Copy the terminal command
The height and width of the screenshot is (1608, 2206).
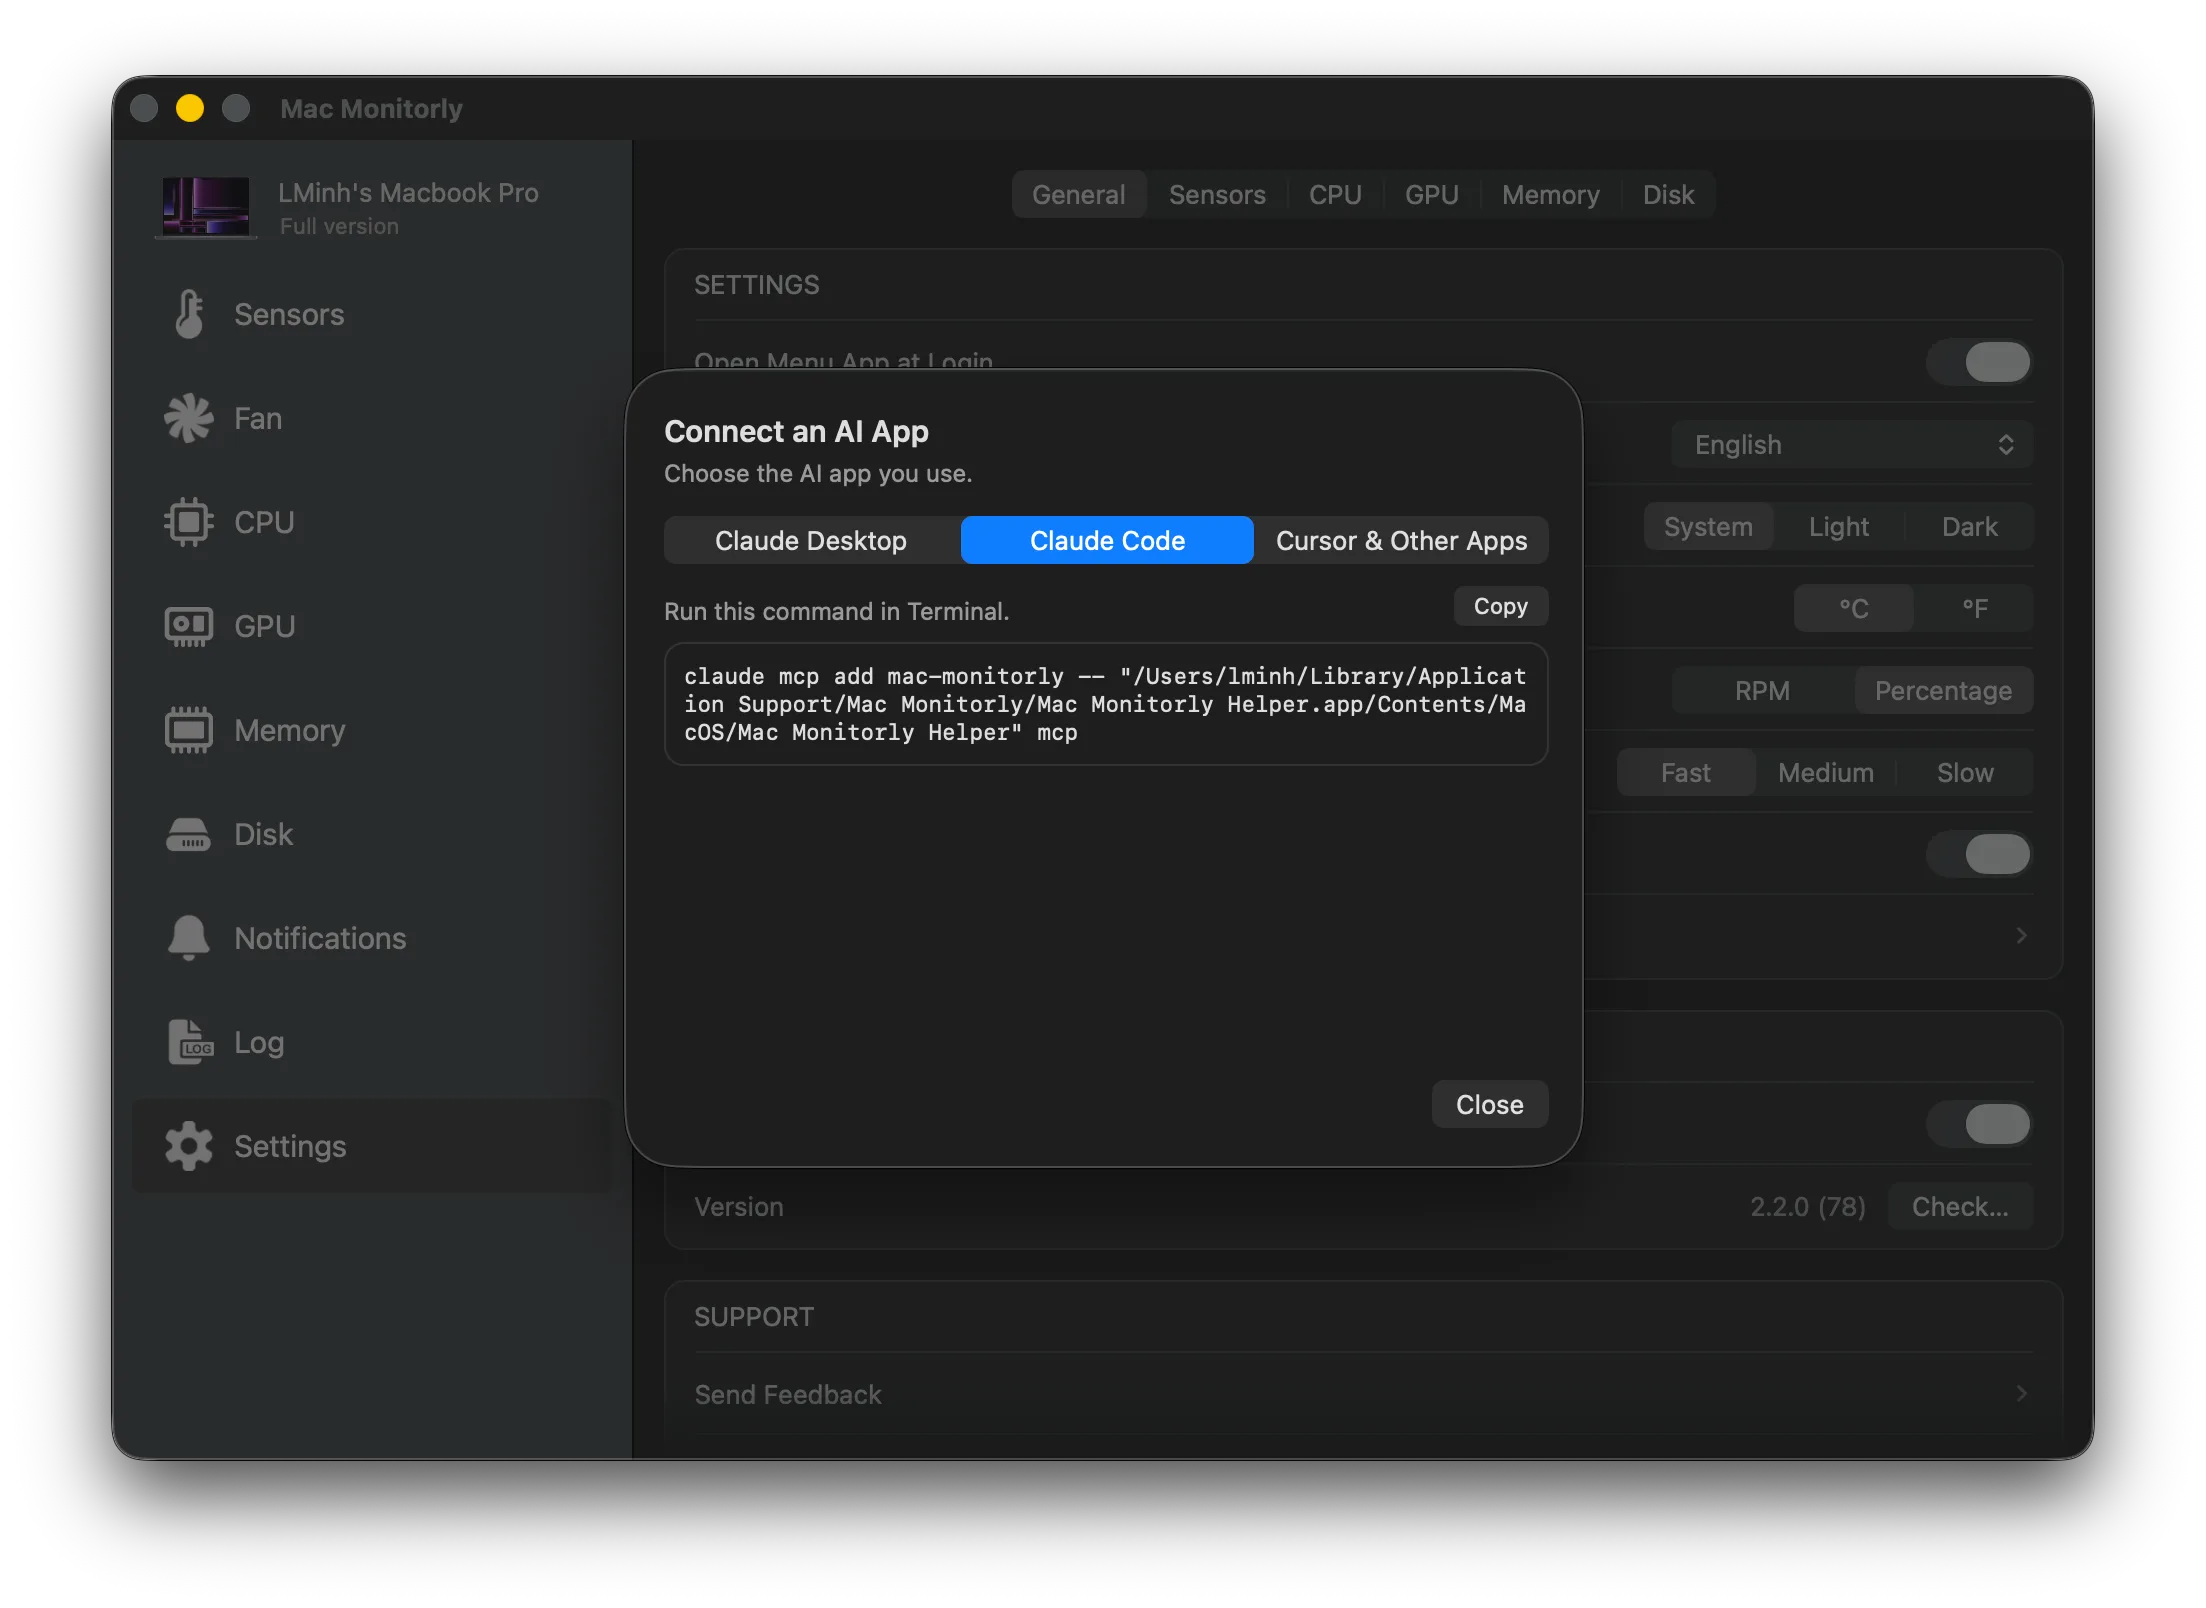(1500, 606)
